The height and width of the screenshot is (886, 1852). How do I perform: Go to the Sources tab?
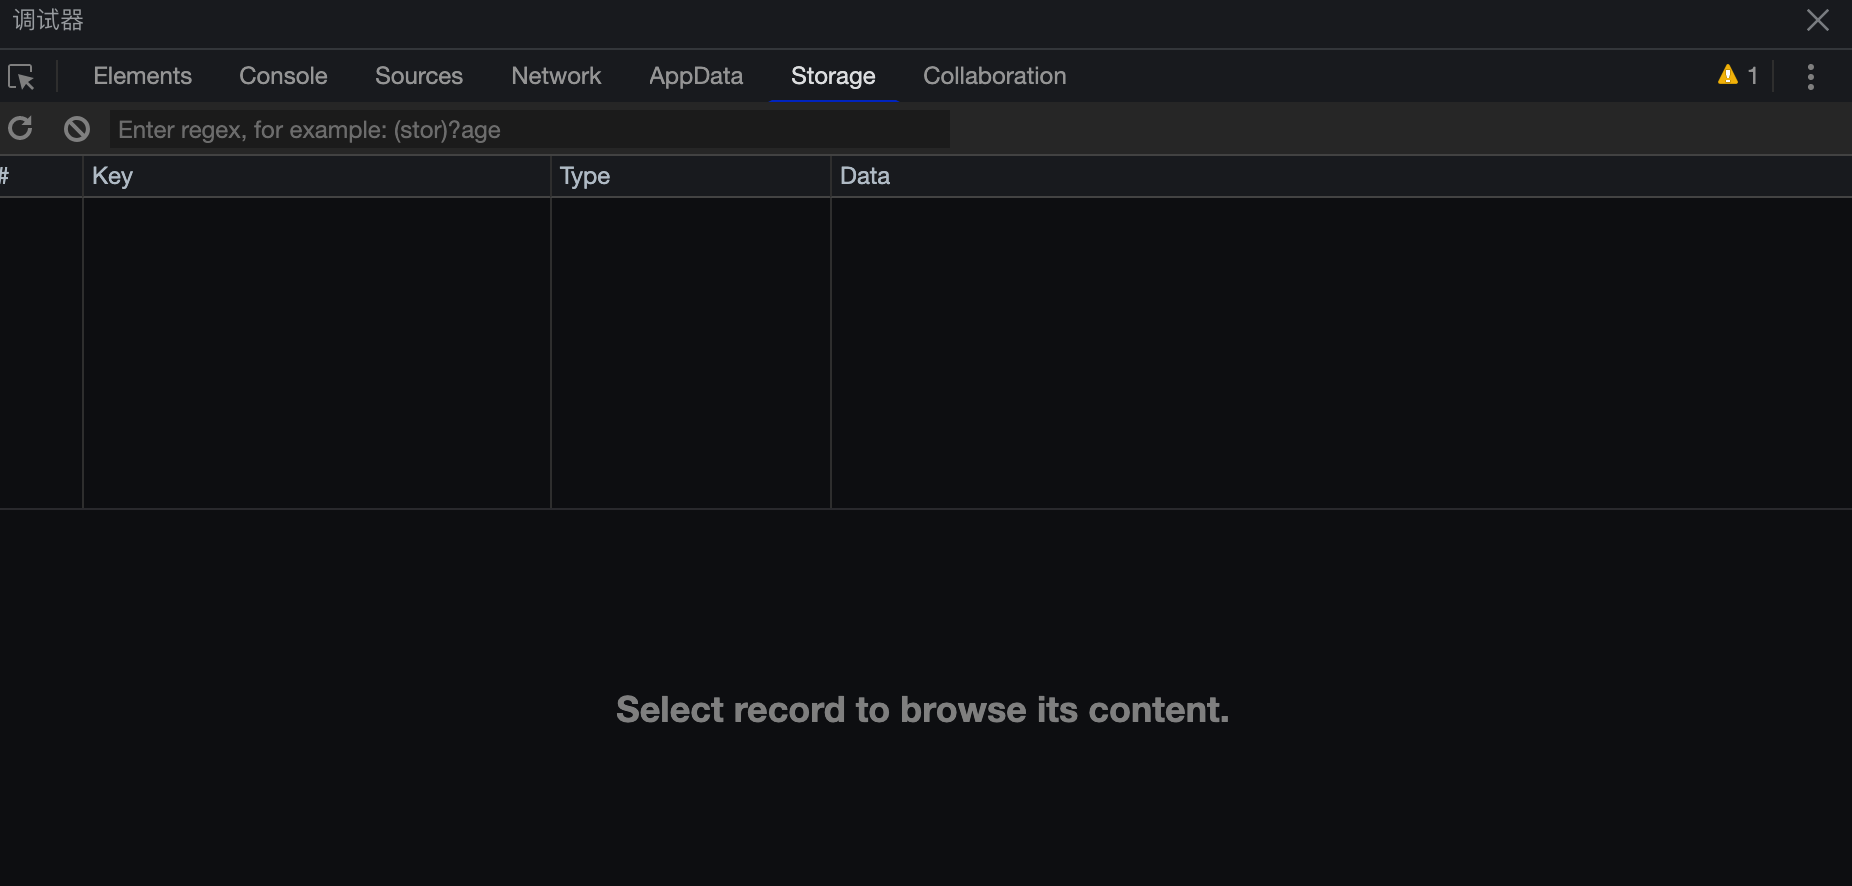point(418,76)
